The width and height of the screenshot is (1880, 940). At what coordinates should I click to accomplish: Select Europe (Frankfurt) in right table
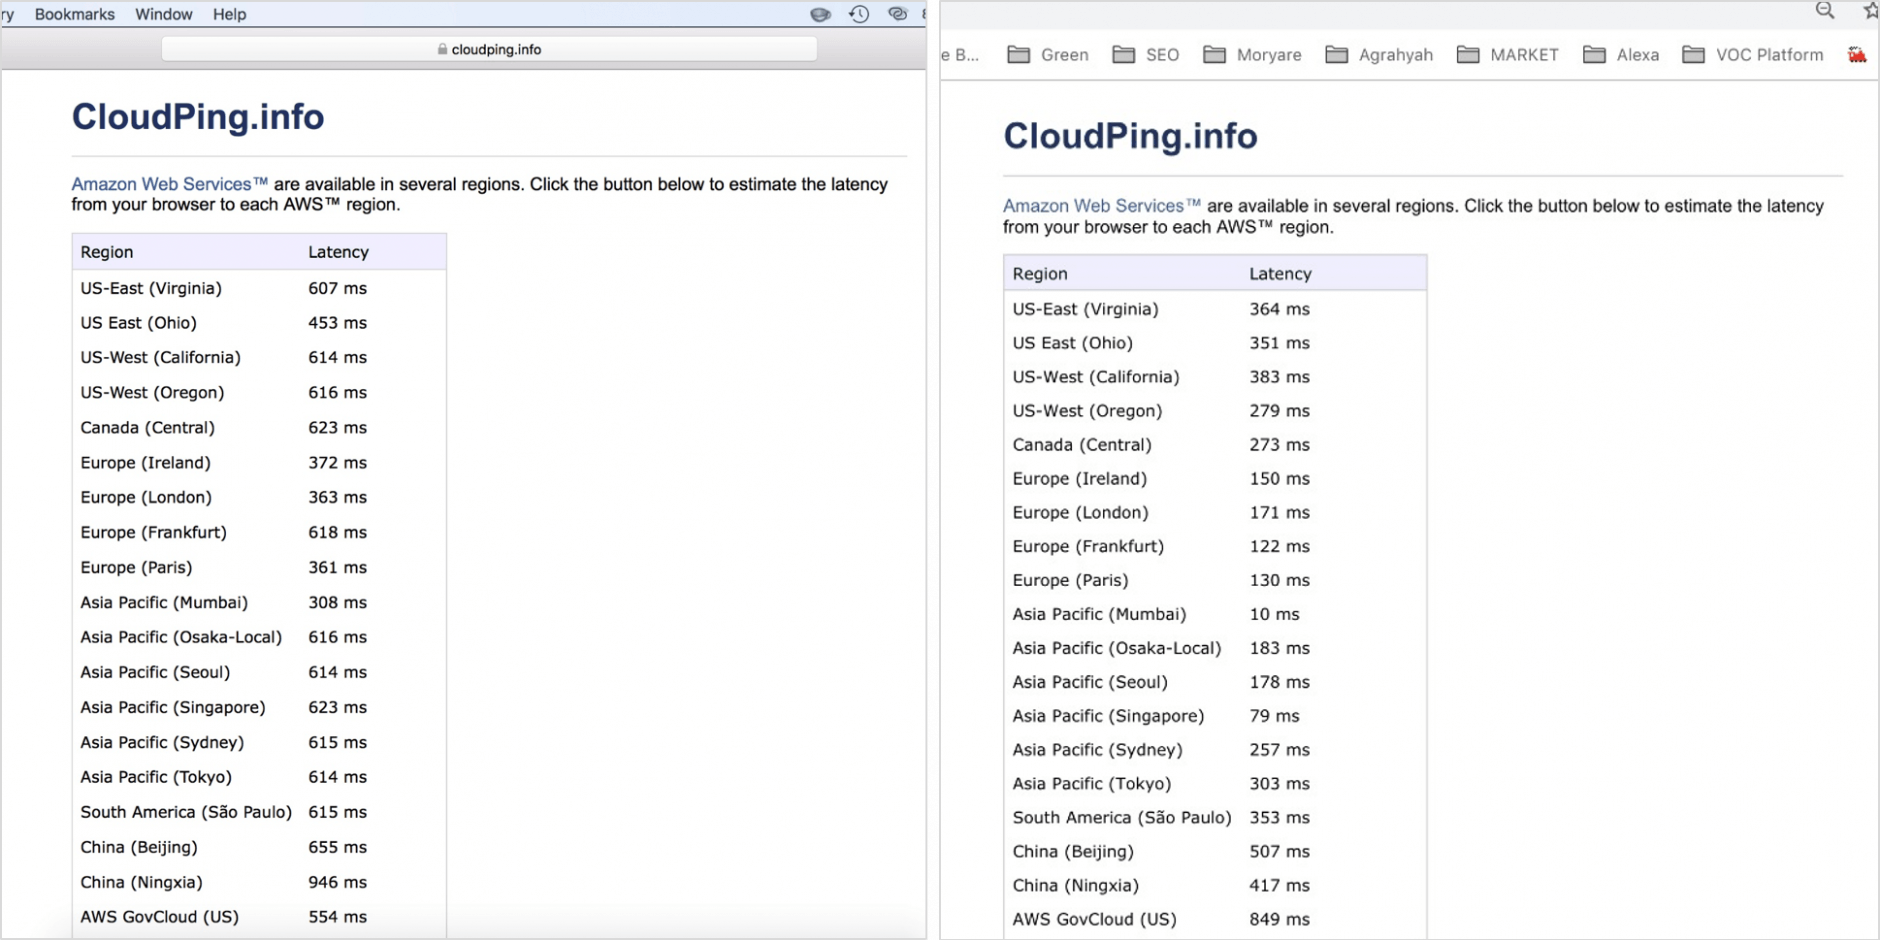click(x=1088, y=547)
